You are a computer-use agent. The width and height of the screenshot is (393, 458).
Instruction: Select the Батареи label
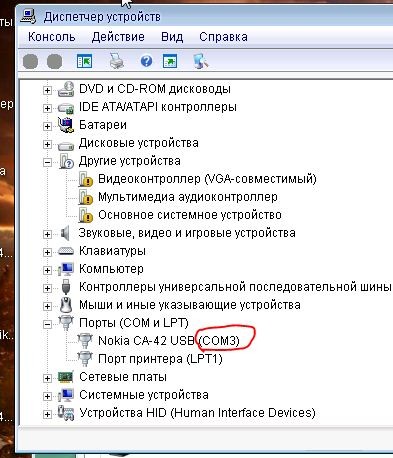103,125
